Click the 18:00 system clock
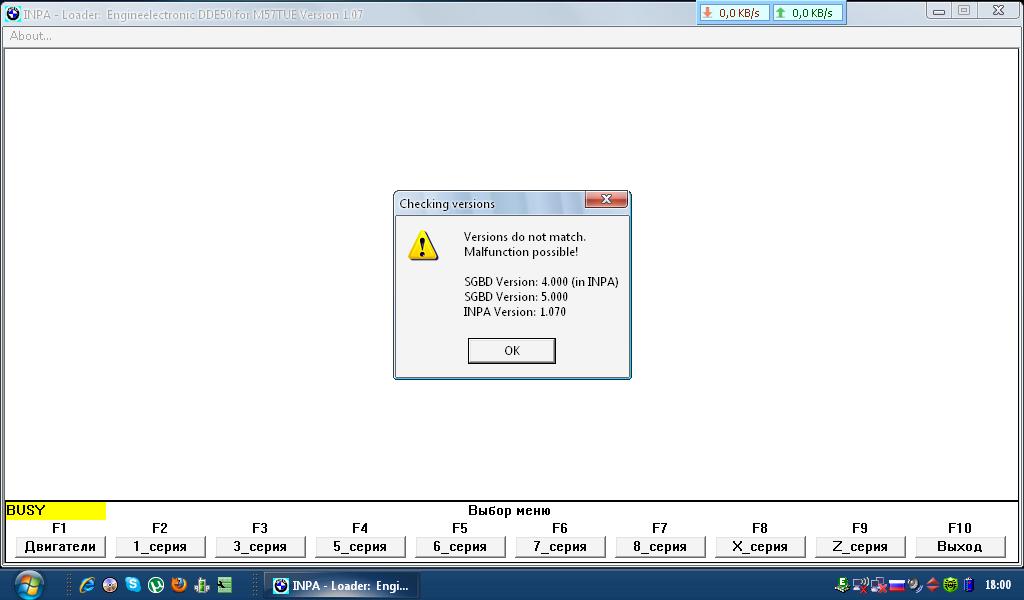Image resolution: width=1024 pixels, height=600 pixels. click(x=997, y=585)
